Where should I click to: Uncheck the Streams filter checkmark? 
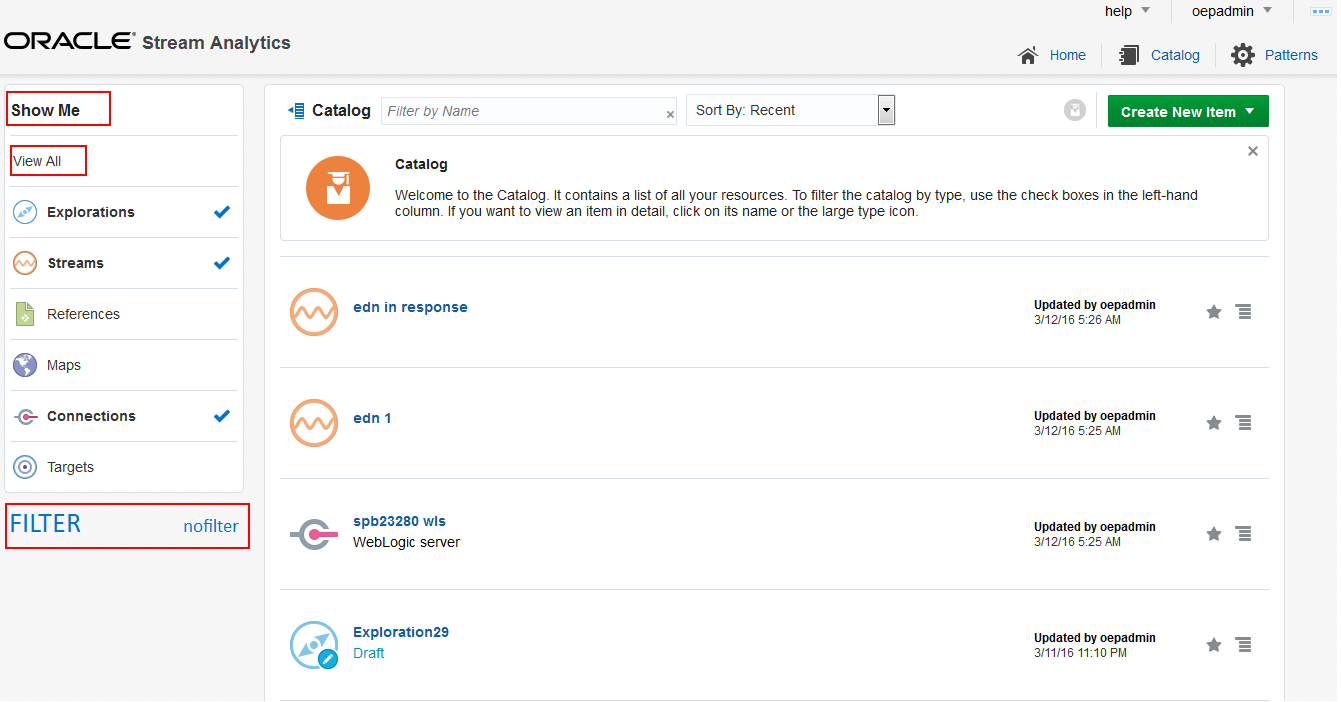[x=222, y=263]
